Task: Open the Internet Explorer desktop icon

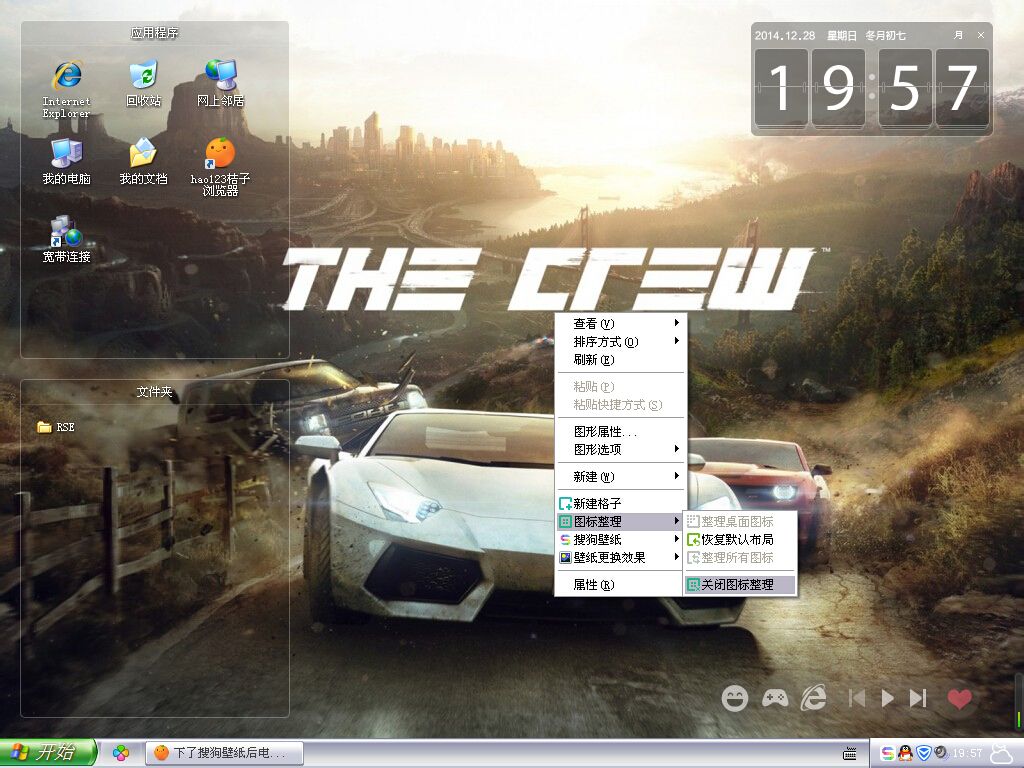Action: pos(67,89)
